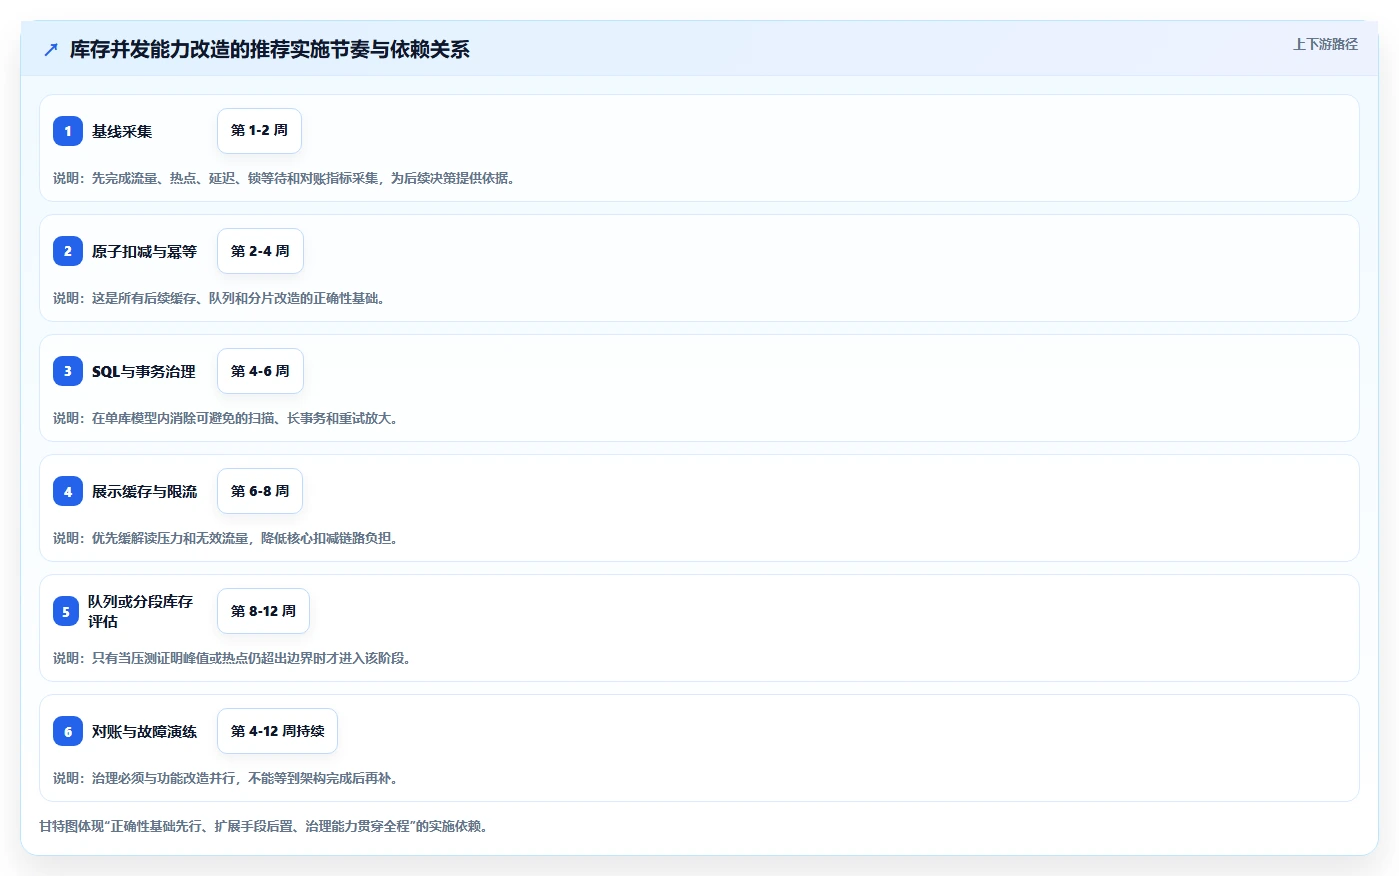Image resolution: width=1399 pixels, height=876 pixels.
Task: Select the step 1 number badge
Action: 68,131
